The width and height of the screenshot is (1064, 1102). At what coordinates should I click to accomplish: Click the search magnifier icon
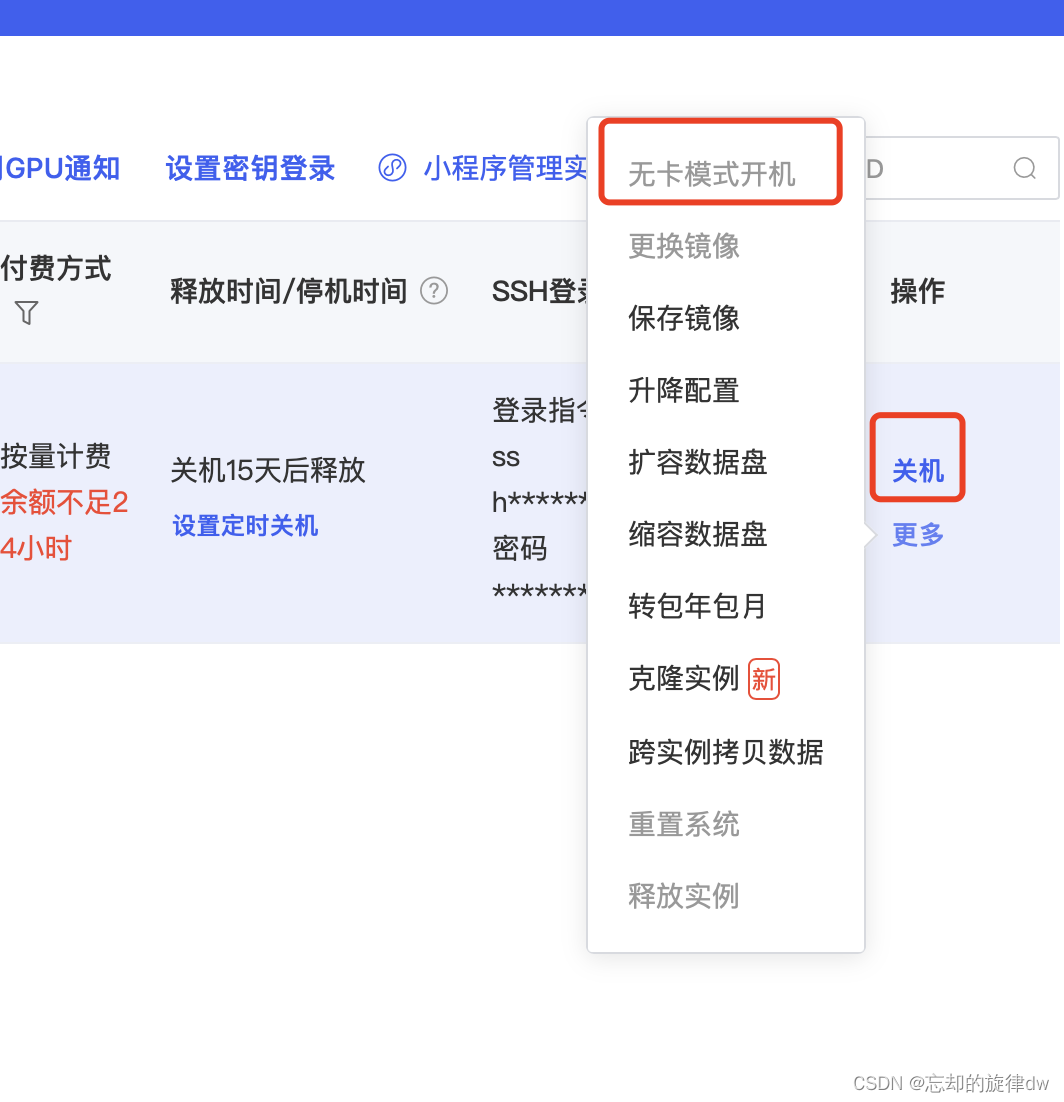pos(1024,168)
